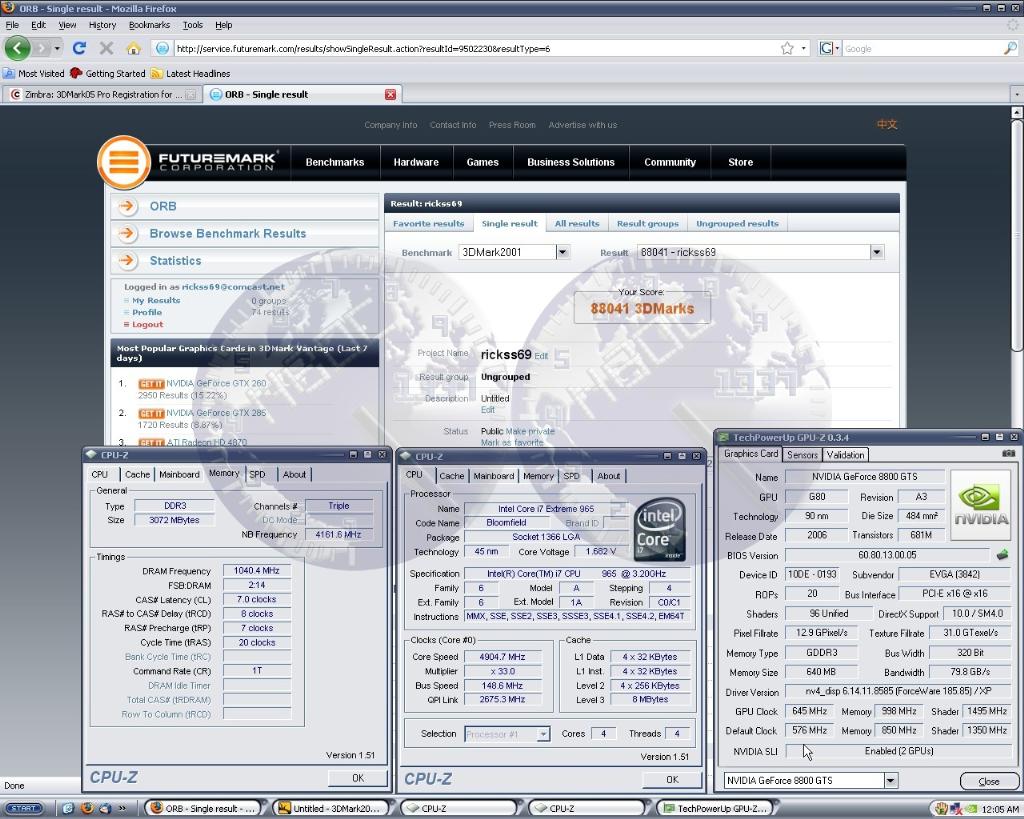
Task: Click the GET IT badge for GTX 260
Action: tap(151, 384)
